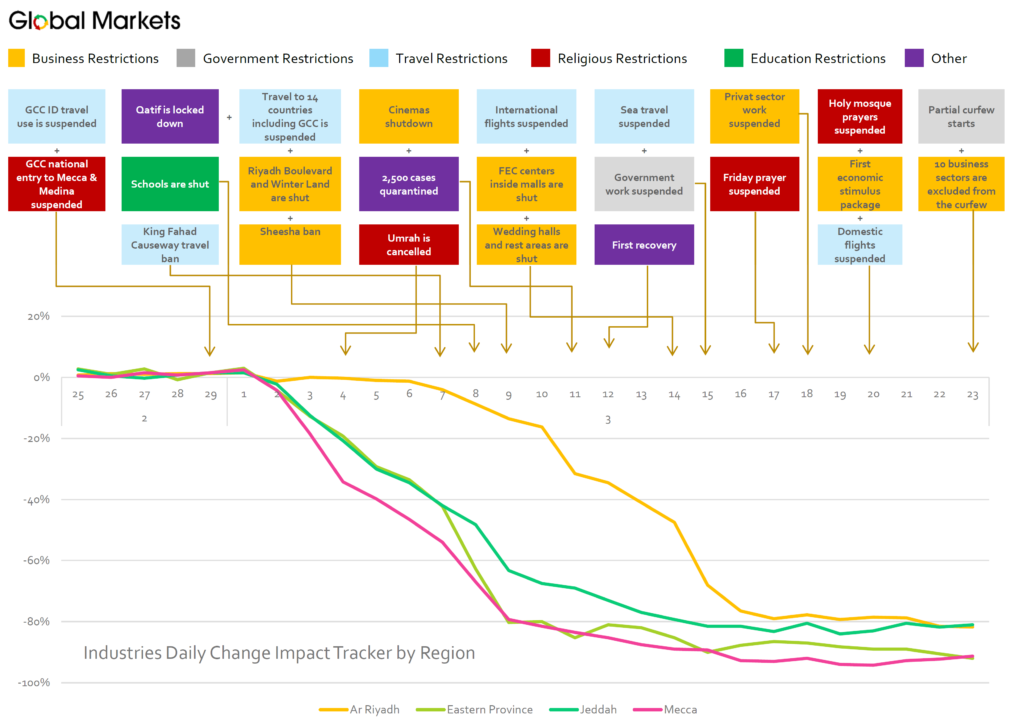
Task: Click the Umrah is cancelled box
Action: 408,245
